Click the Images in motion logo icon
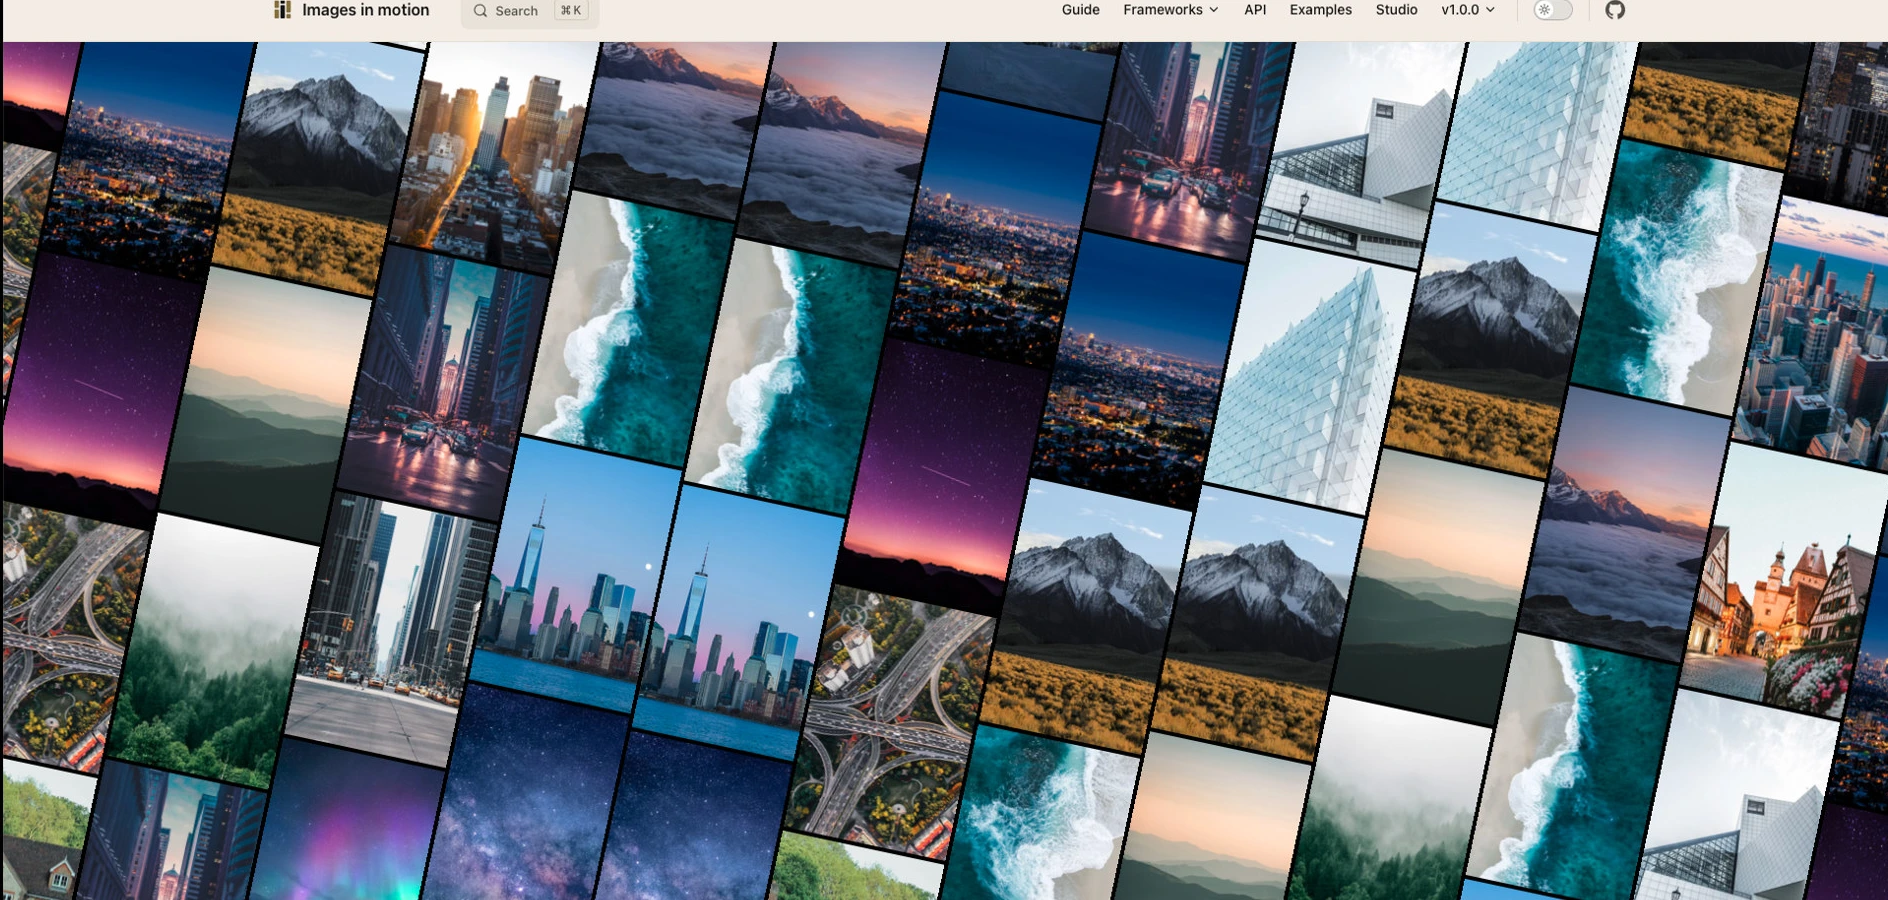The height and width of the screenshot is (900, 1888). [282, 10]
